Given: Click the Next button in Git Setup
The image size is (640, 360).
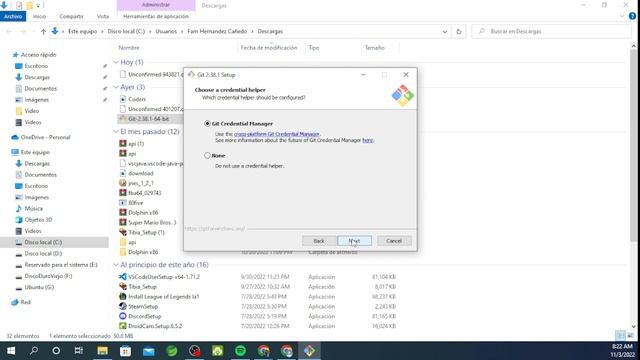Looking at the screenshot, I should 354,241.
